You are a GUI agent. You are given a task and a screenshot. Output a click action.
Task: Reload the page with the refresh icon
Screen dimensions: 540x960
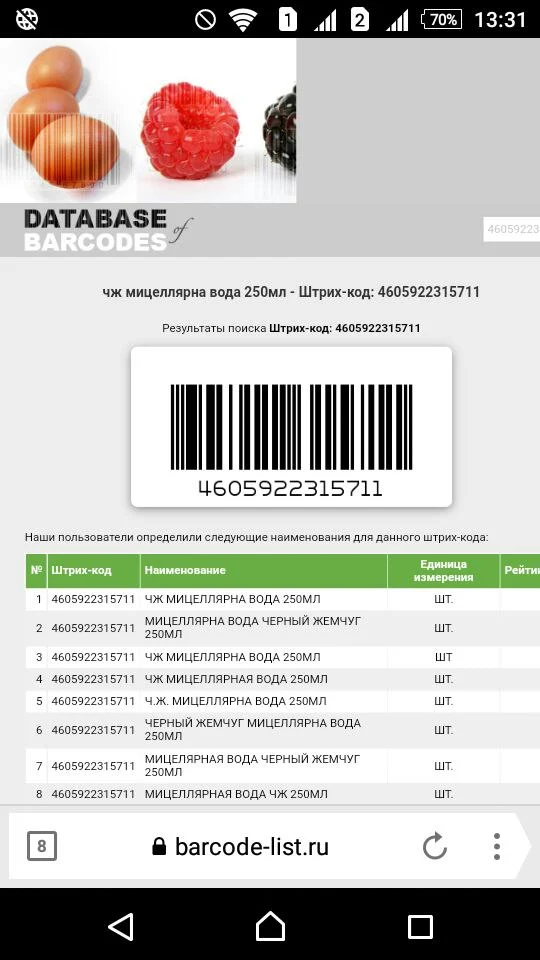pos(435,847)
